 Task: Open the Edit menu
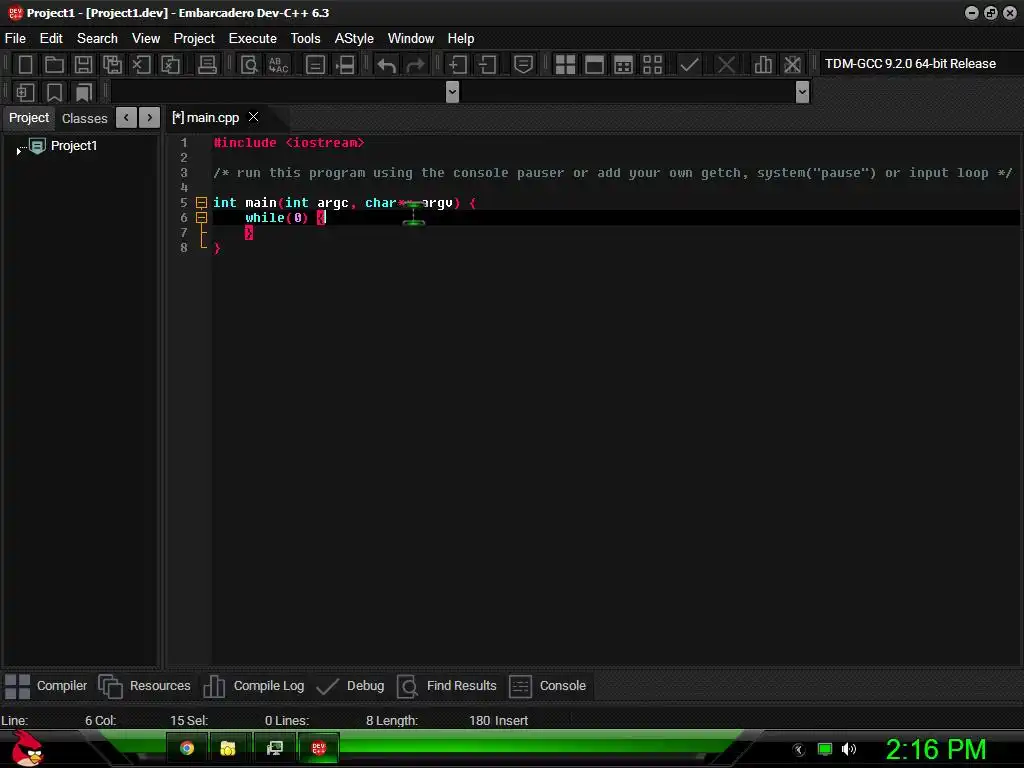51,39
